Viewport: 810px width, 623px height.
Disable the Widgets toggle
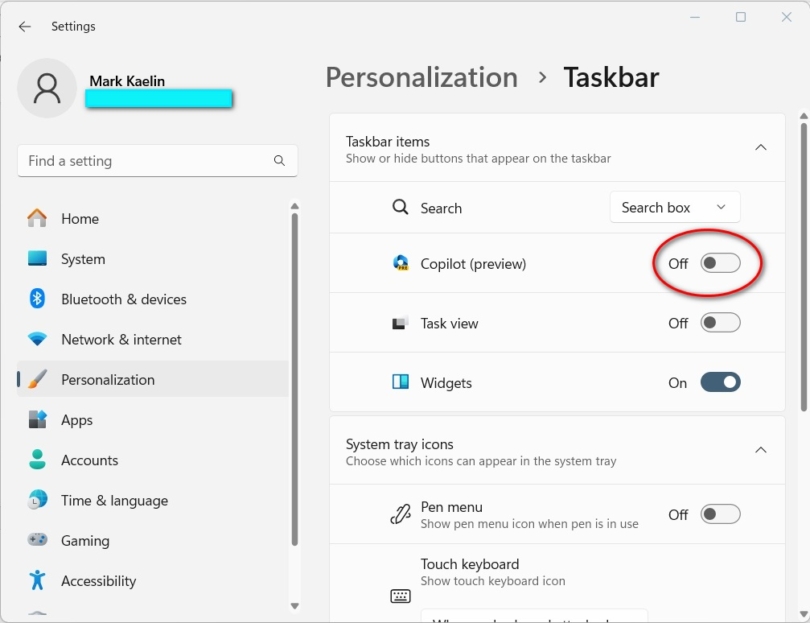pyautogui.click(x=721, y=382)
